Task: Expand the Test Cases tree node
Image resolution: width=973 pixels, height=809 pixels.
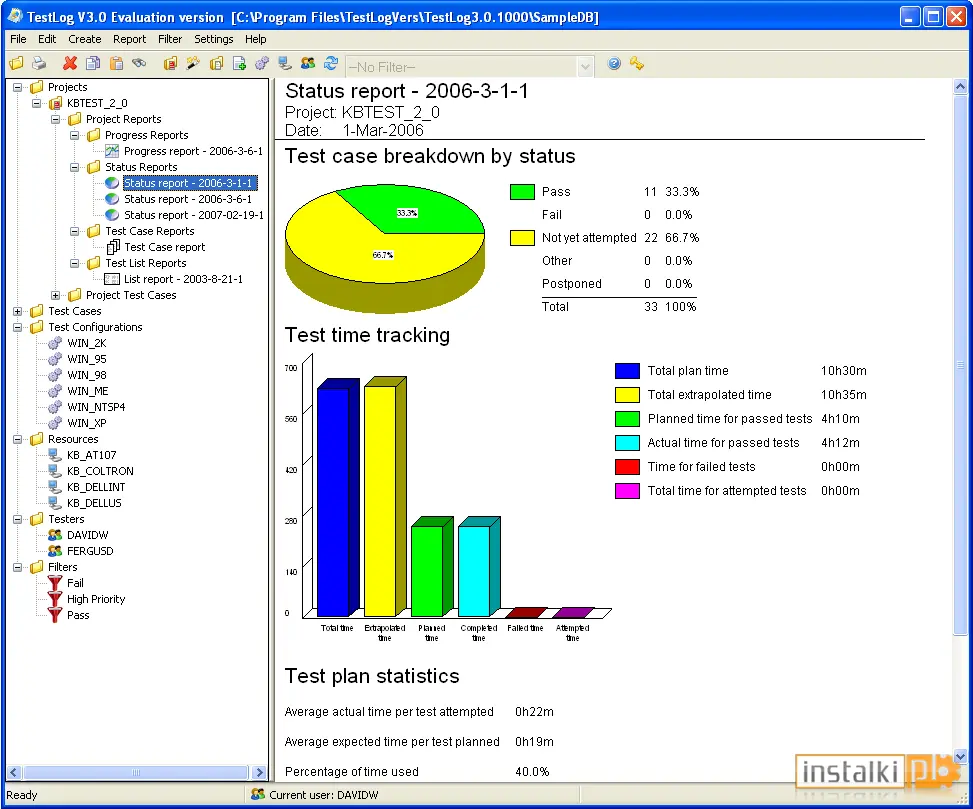Action: point(17,311)
